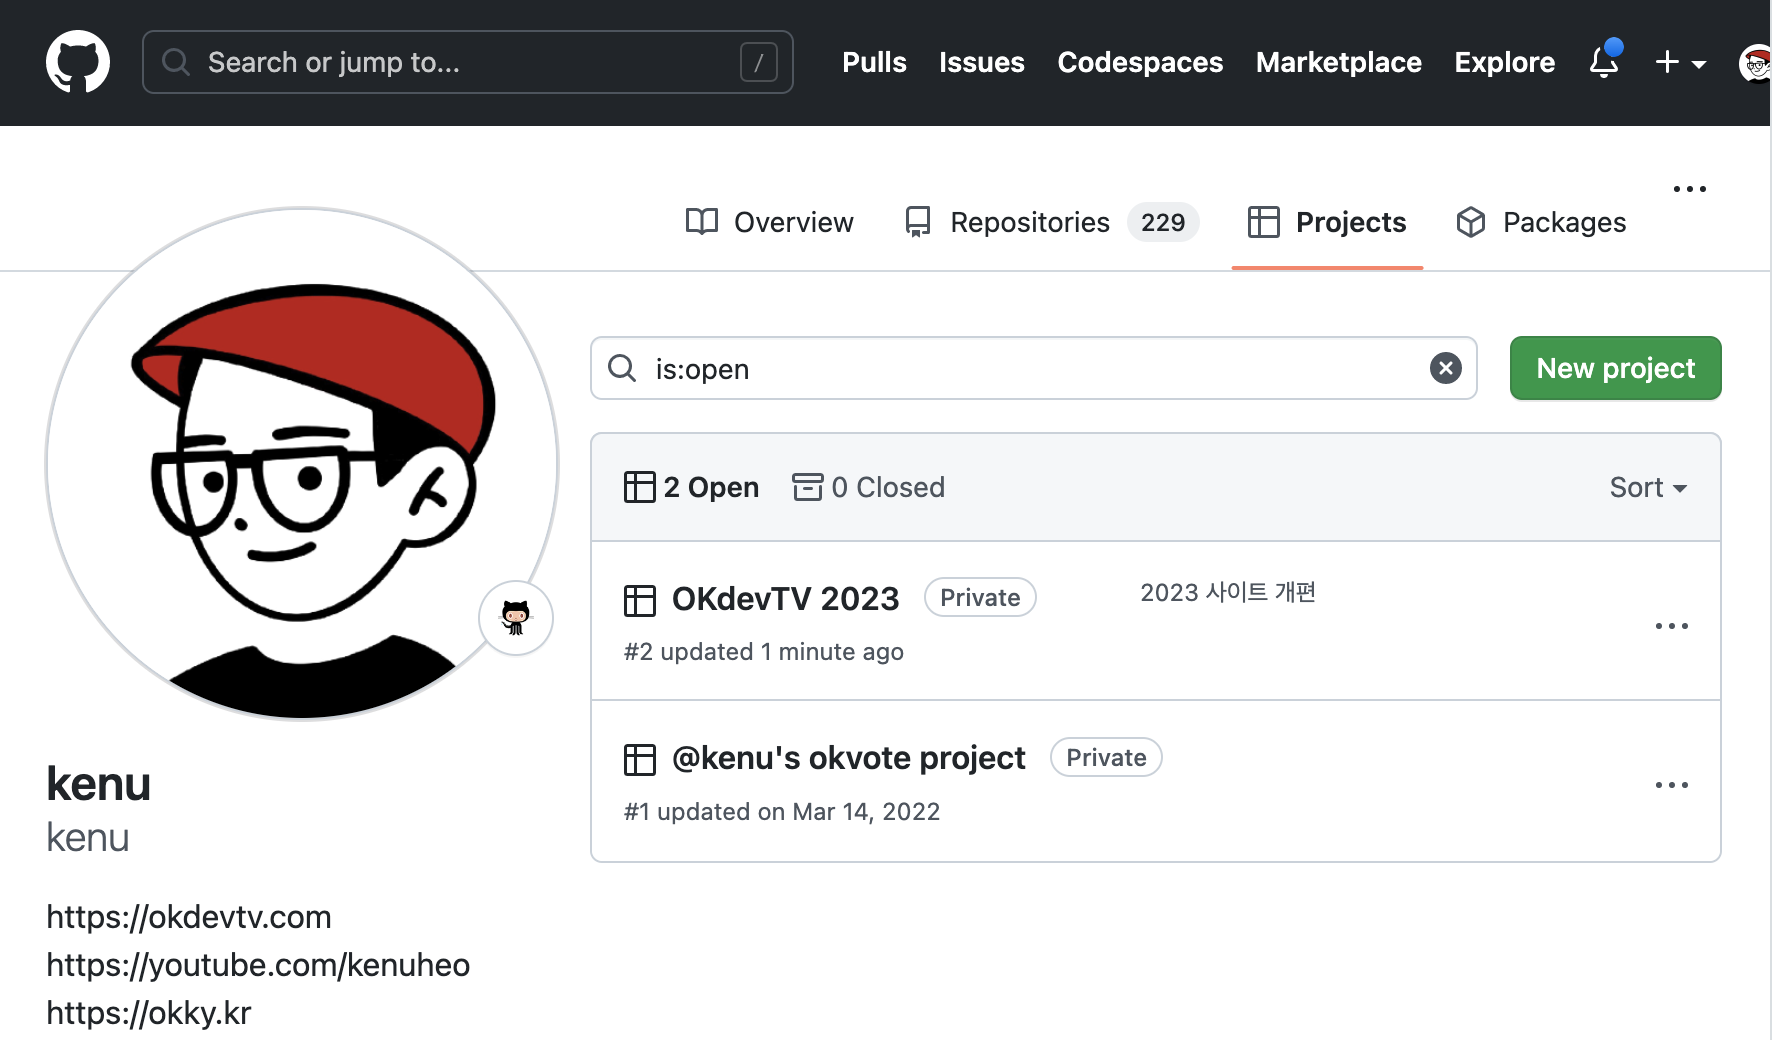Click the slash shortcut key hint
Viewport: 1774px width, 1040px height.
point(759,63)
